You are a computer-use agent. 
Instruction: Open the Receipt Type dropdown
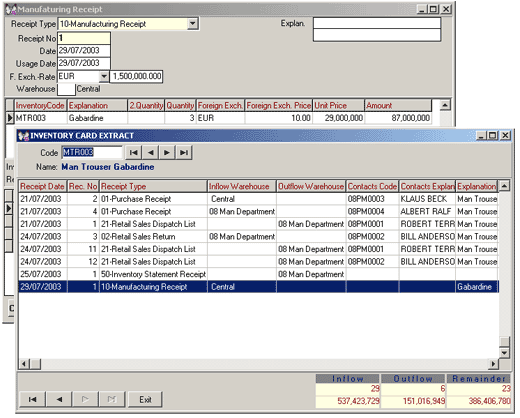pos(193,24)
